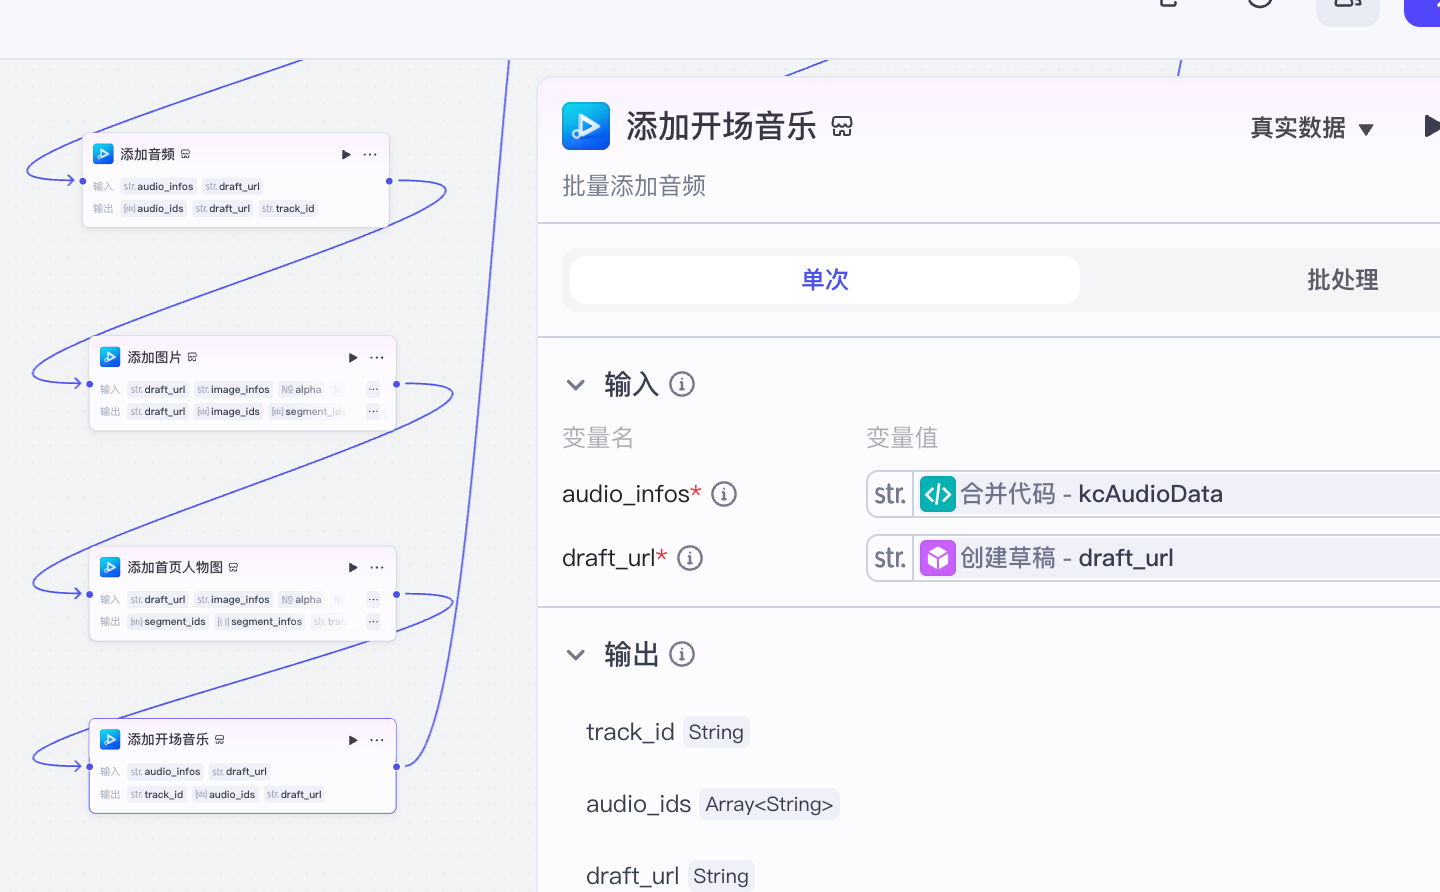Viewport: 1440px width, 892px height.
Task: Run the 添加图片 node play icon
Action: click(x=353, y=358)
